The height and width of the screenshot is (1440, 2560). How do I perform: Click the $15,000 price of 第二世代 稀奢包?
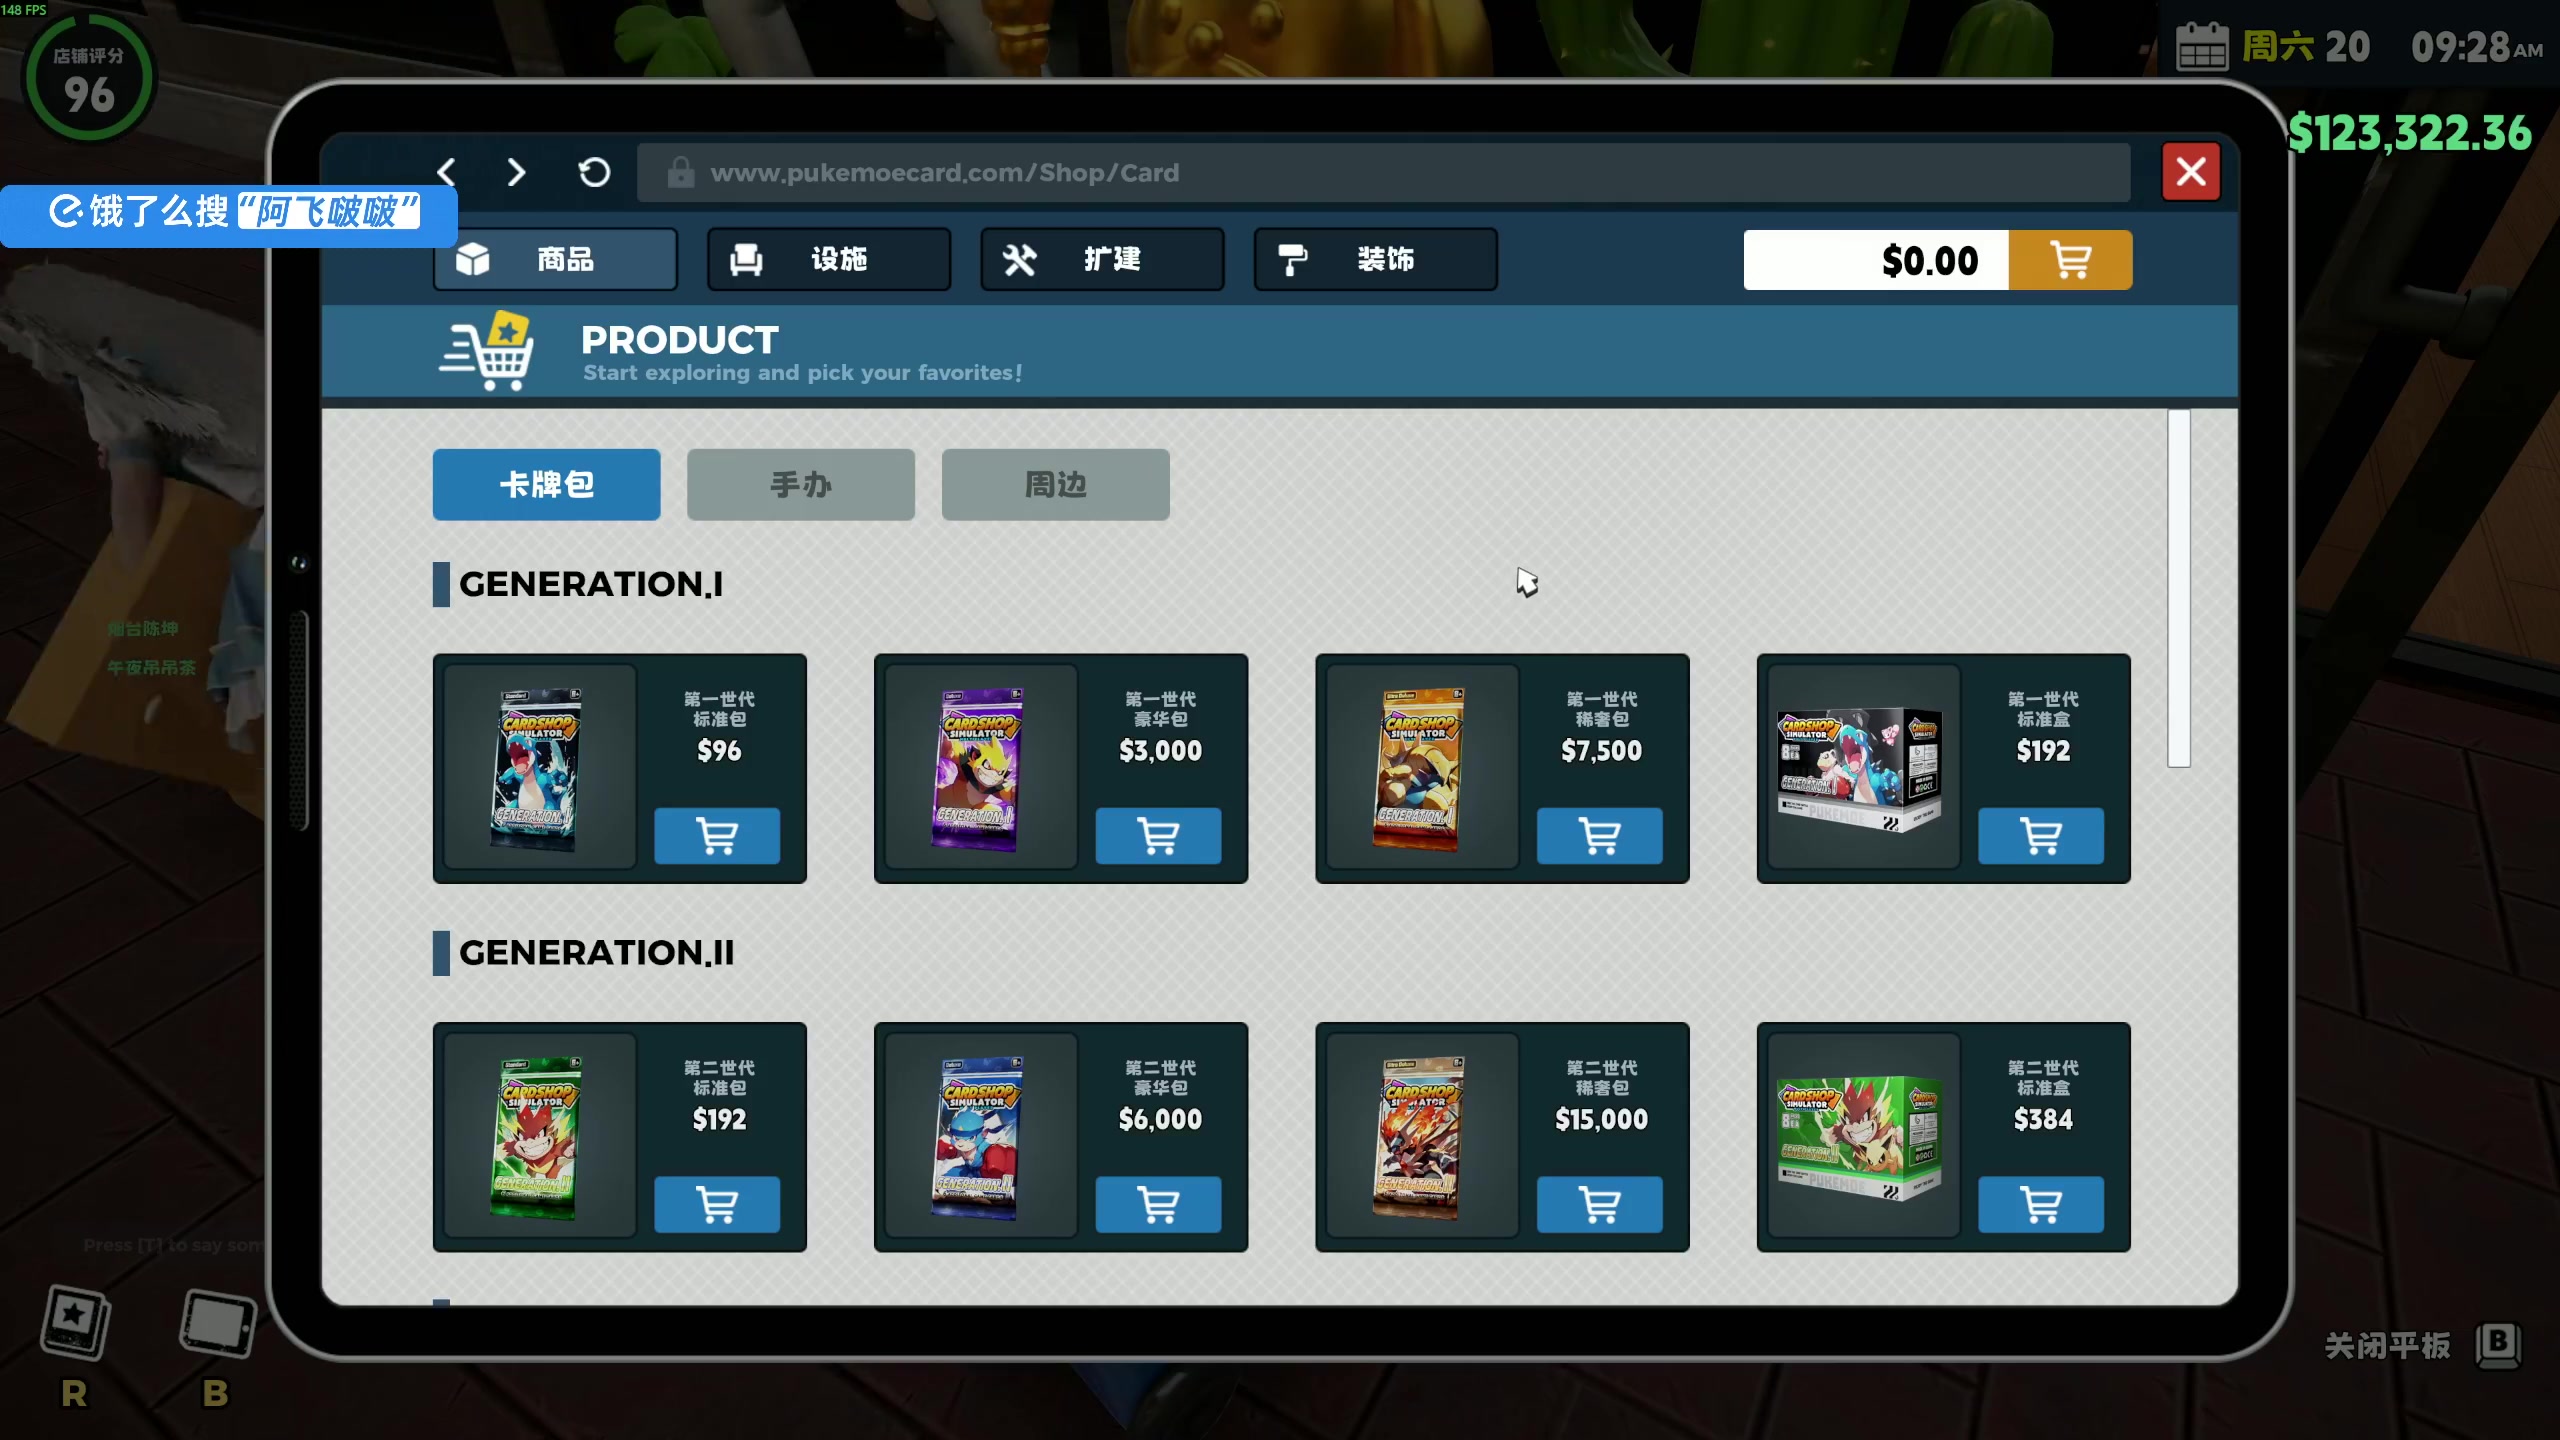(1601, 1119)
